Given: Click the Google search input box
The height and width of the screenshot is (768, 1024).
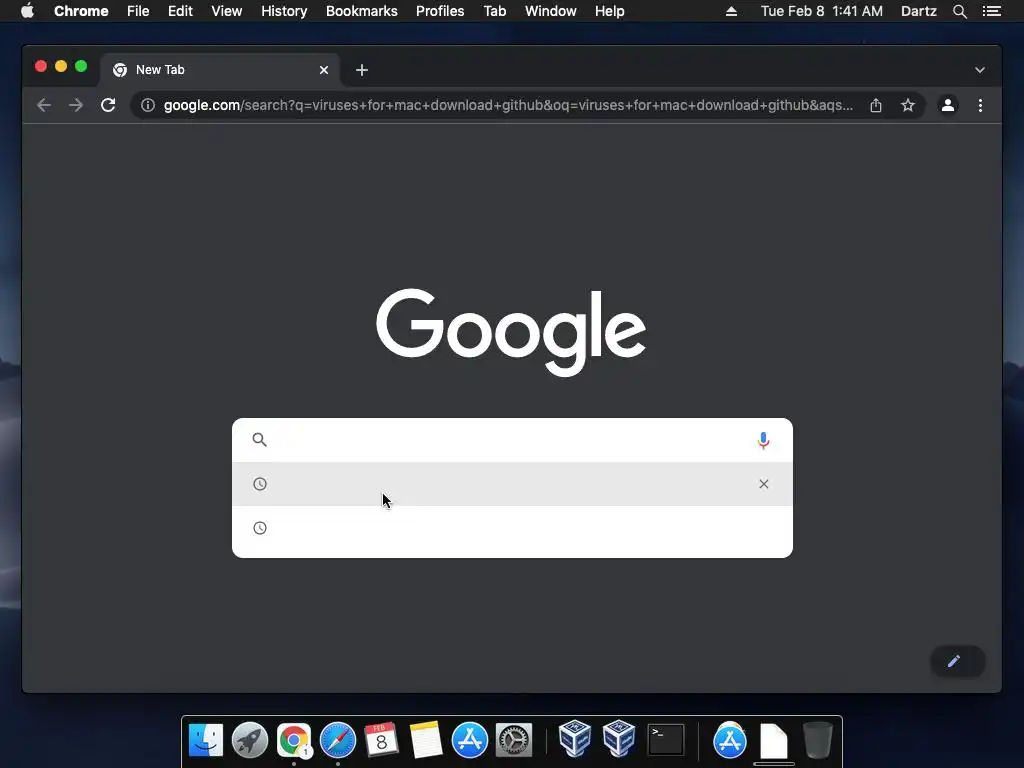Looking at the screenshot, I should pyautogui.click(x=513, y=440).
